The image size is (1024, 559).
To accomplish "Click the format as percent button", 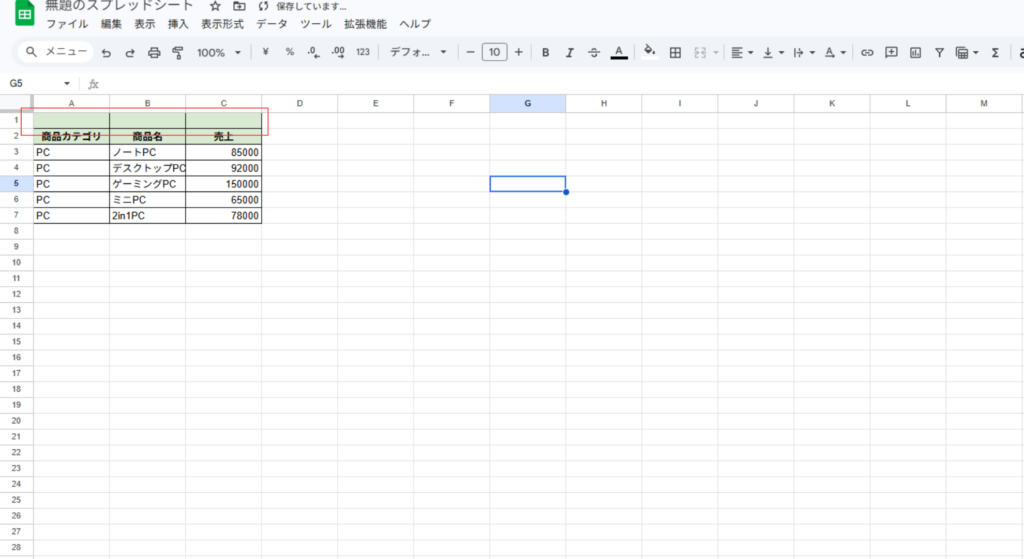I will (x=290, y=52).
